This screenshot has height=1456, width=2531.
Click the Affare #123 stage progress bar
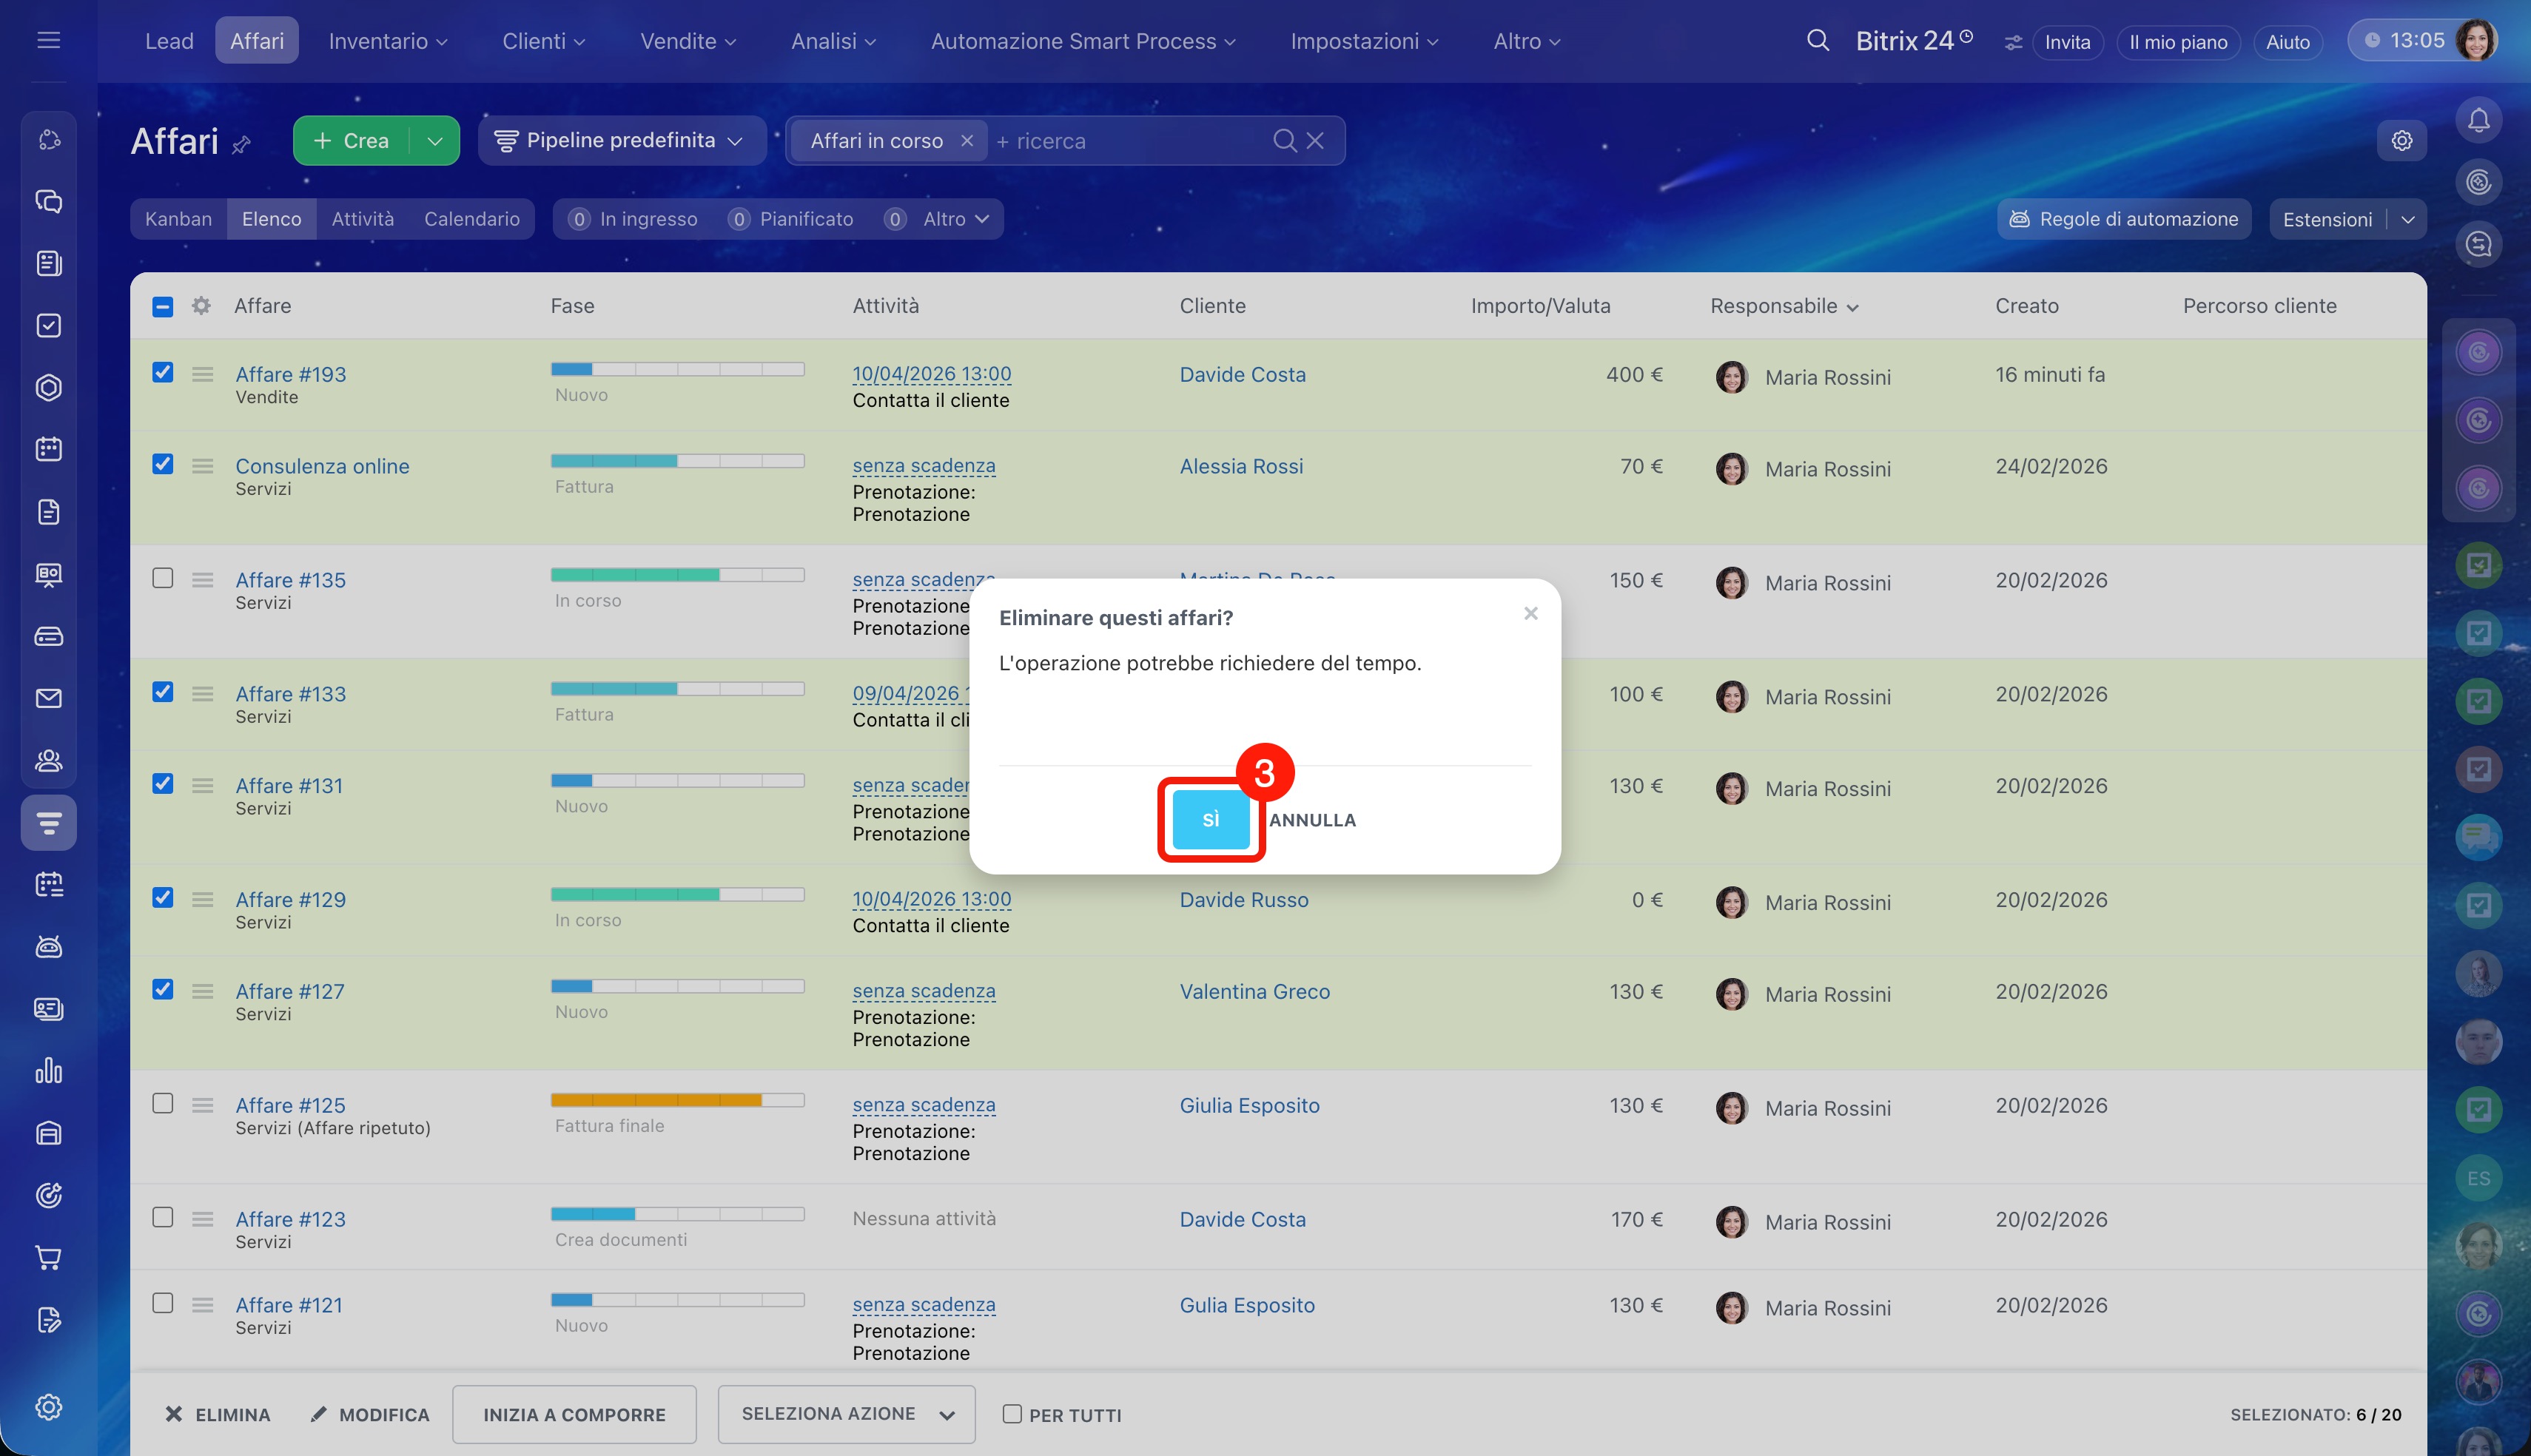677,1214
